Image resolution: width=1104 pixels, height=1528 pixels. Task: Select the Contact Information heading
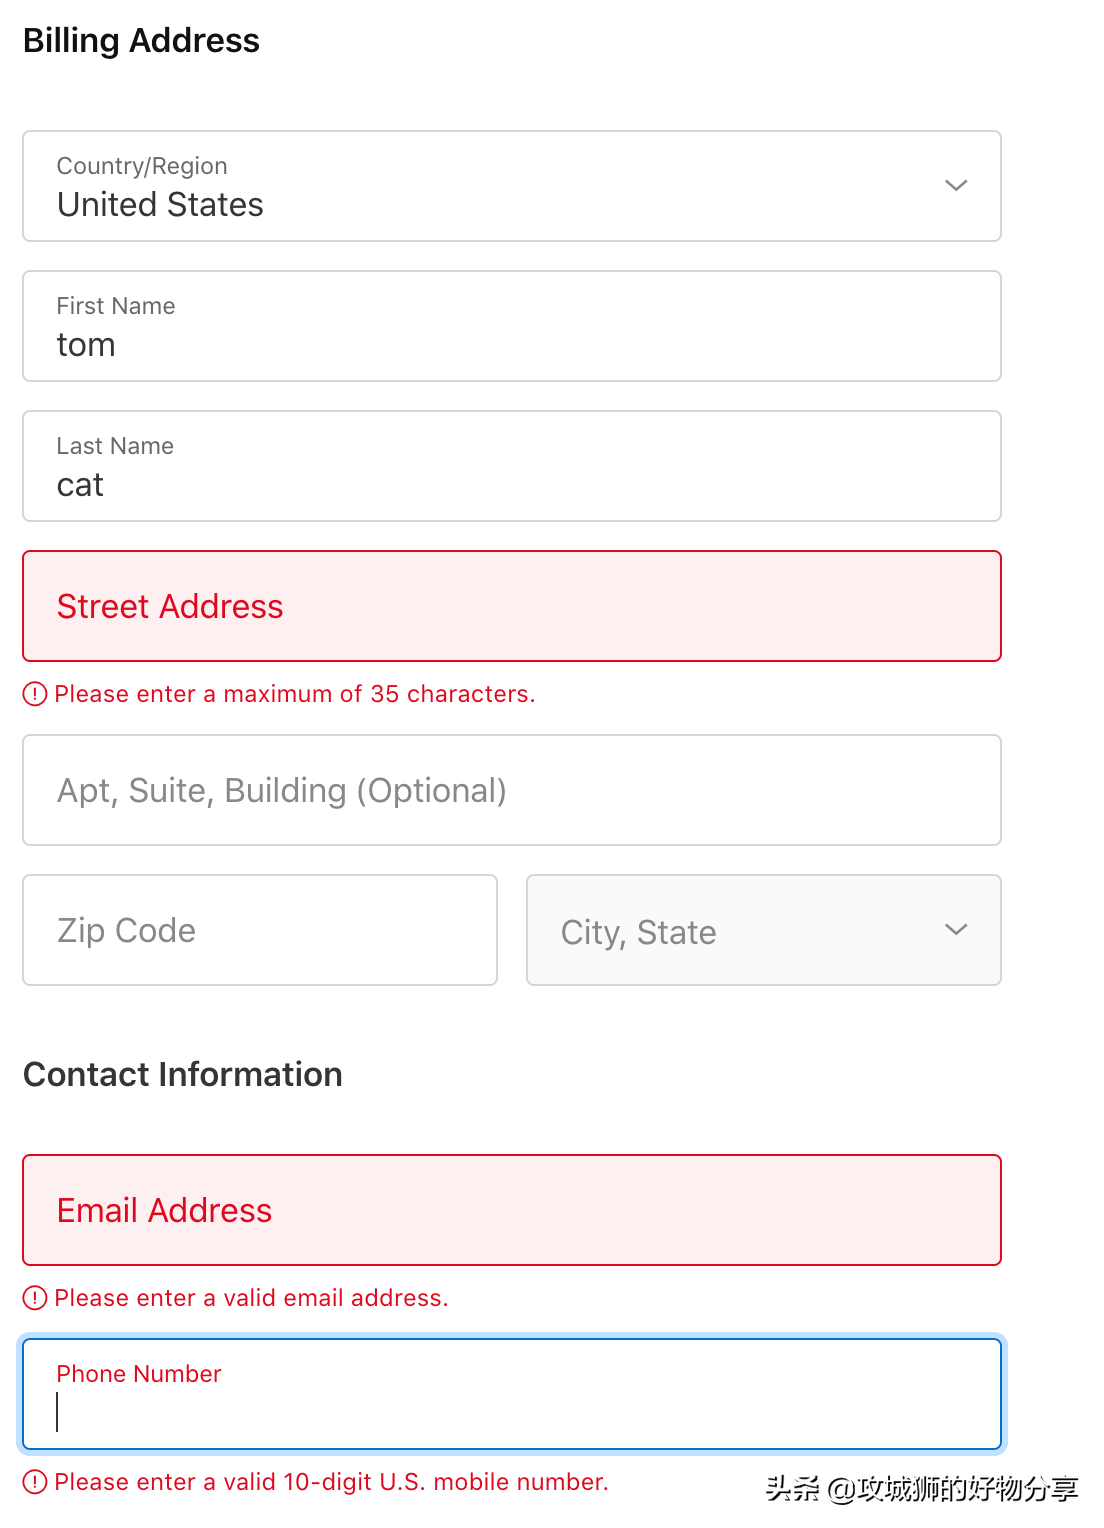pyautogui.click(x=183, y=1074)
